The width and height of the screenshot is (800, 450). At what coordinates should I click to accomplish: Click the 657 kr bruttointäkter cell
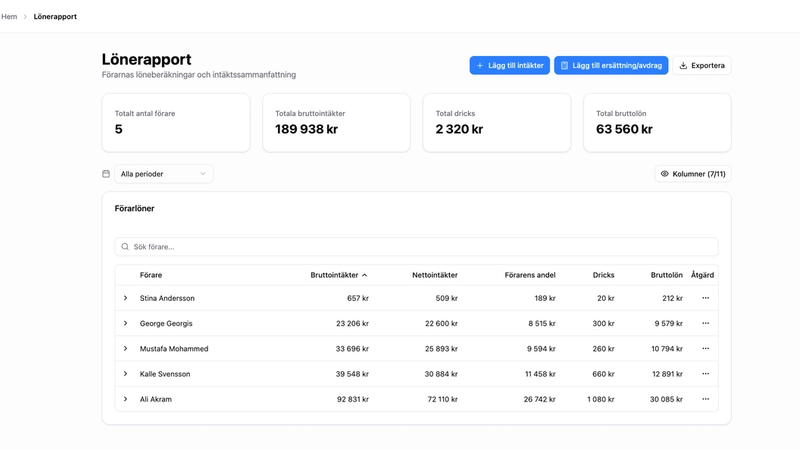pos(358,298)
